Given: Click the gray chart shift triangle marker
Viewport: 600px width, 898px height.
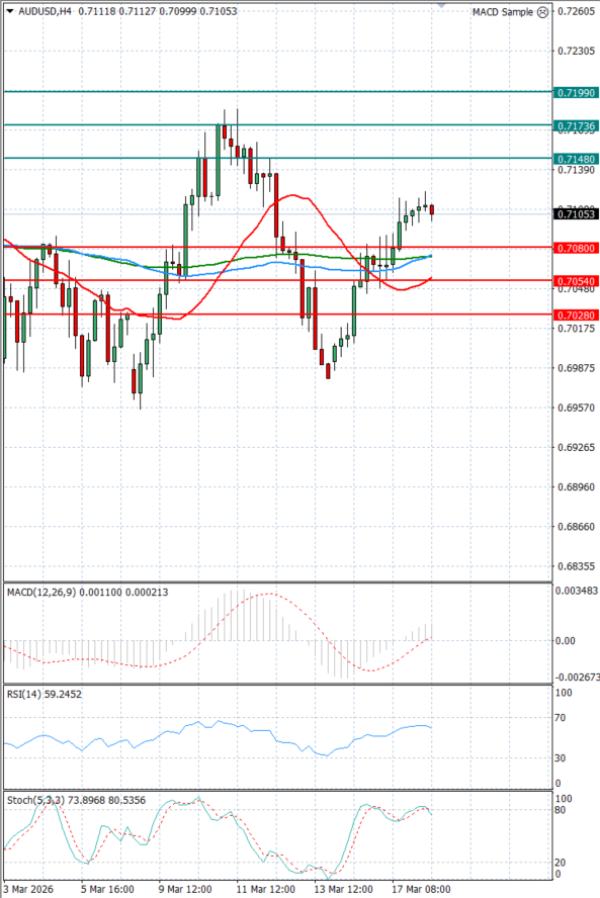Looking at the screenshot, I should [x=442, y=5].
